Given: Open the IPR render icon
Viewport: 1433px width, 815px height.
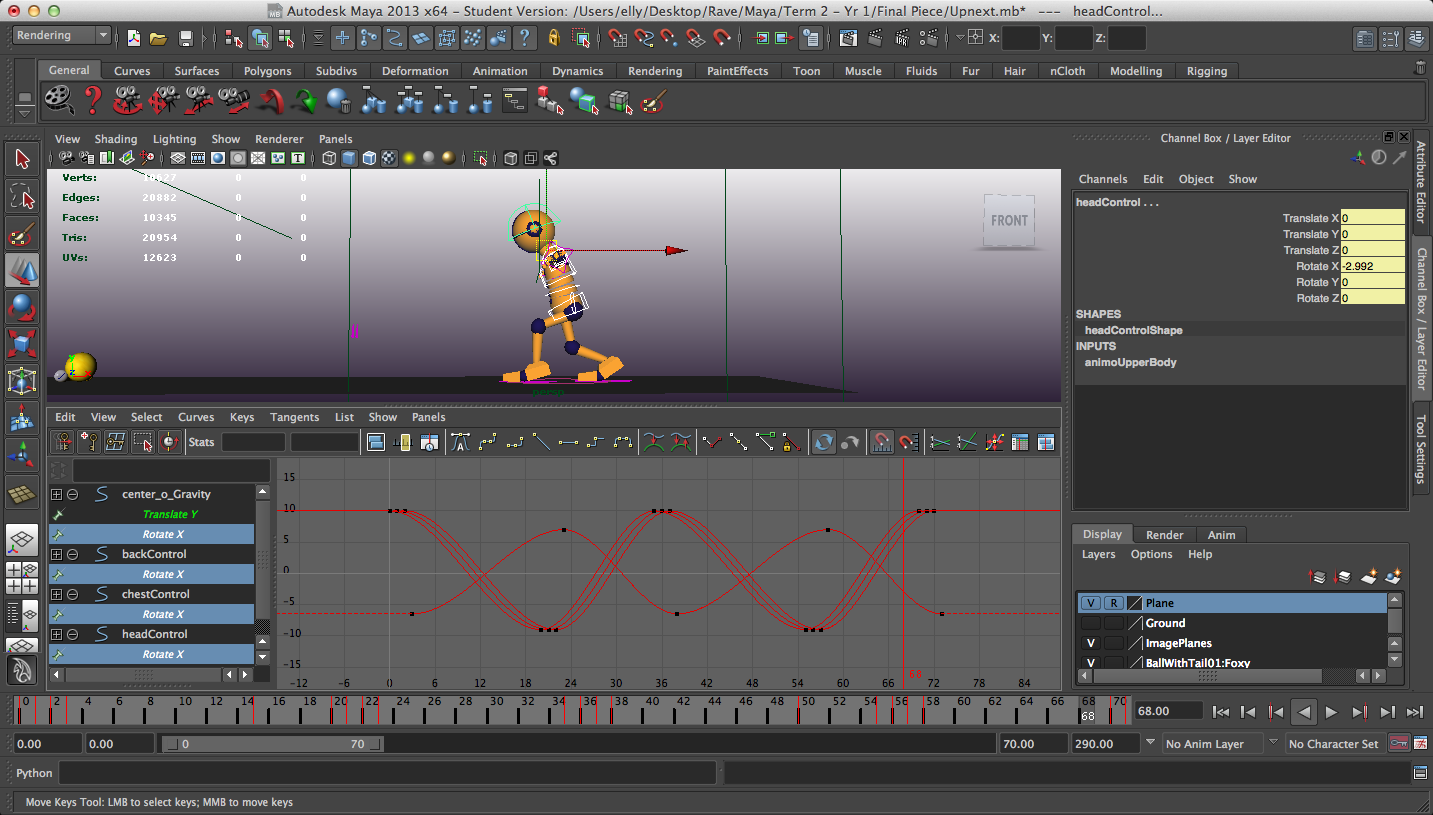Looking at the screenshot, I should click(x=903, y=38).
